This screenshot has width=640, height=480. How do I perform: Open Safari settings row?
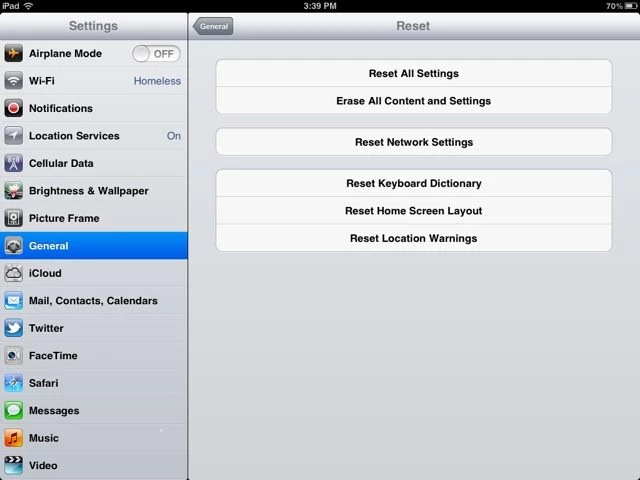click(94, 383)
